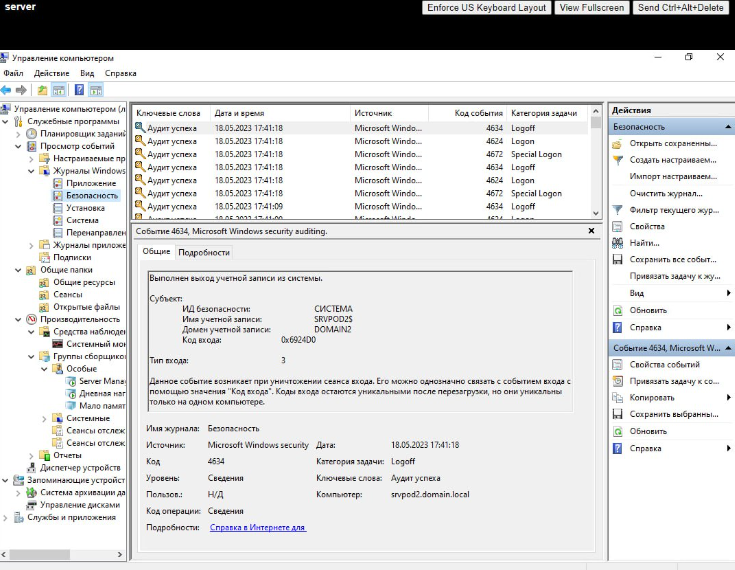Expand the Службы и приложения node

click(5, 518)
